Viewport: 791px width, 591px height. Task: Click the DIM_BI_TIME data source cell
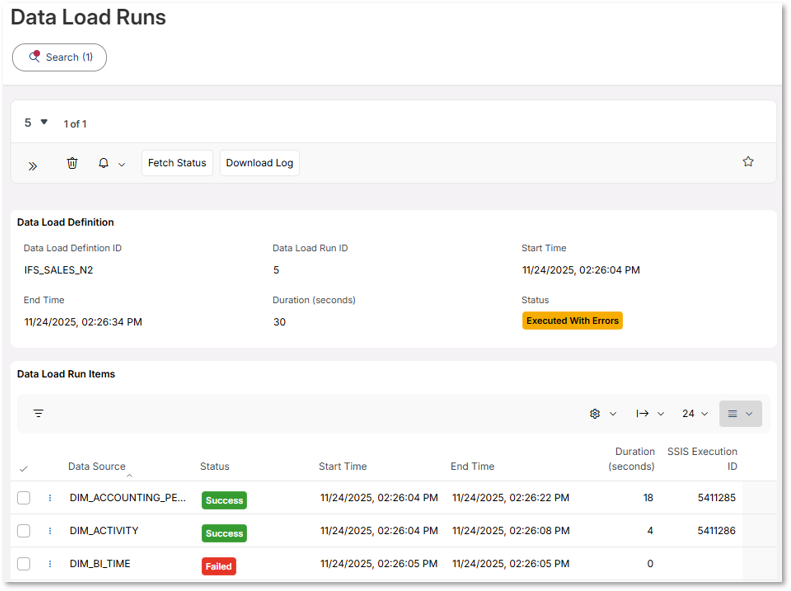point(100,564)
